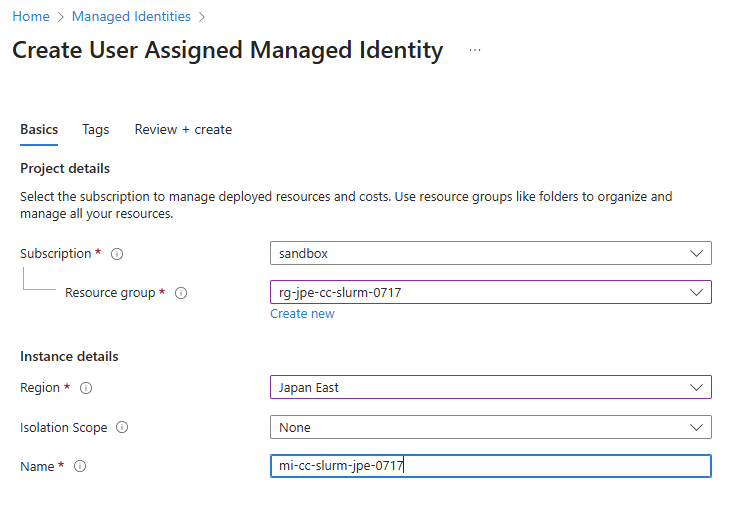The width and height of the screenshot is (746, 507).
Task: Click the Resource group field label
Action: click(110, 293)
